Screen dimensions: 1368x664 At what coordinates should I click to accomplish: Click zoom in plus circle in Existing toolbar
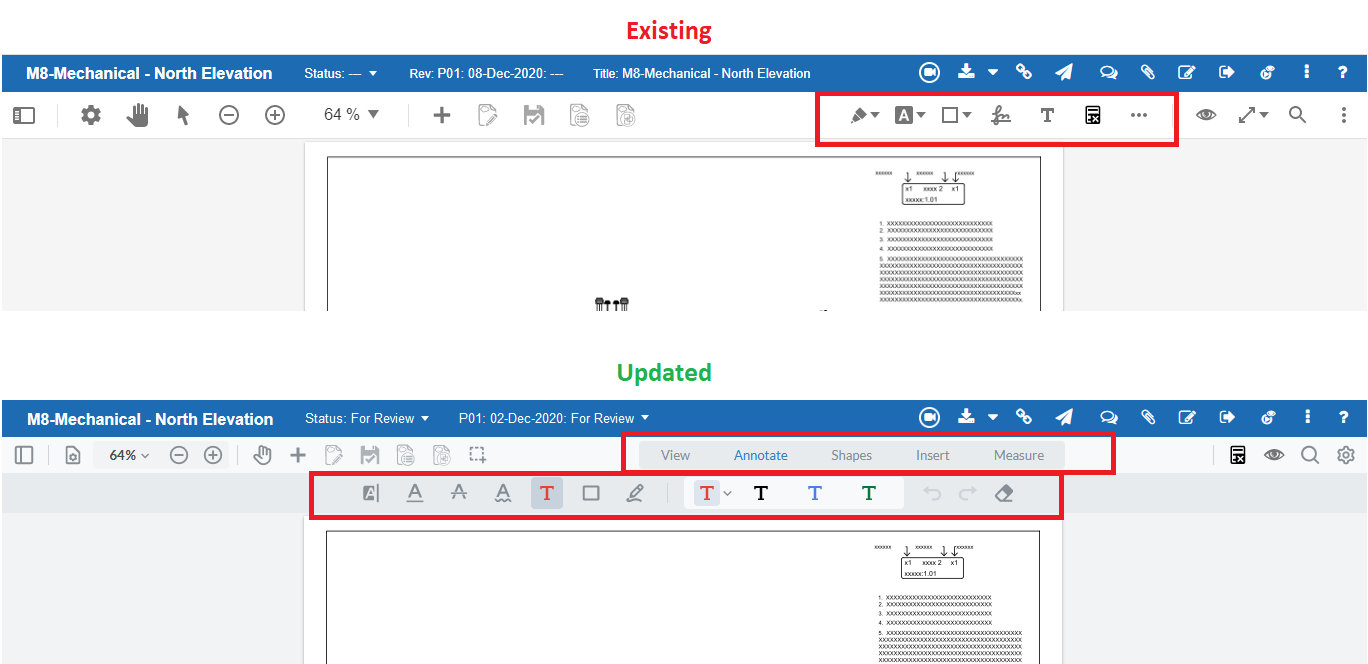click(x=275, y=115)
